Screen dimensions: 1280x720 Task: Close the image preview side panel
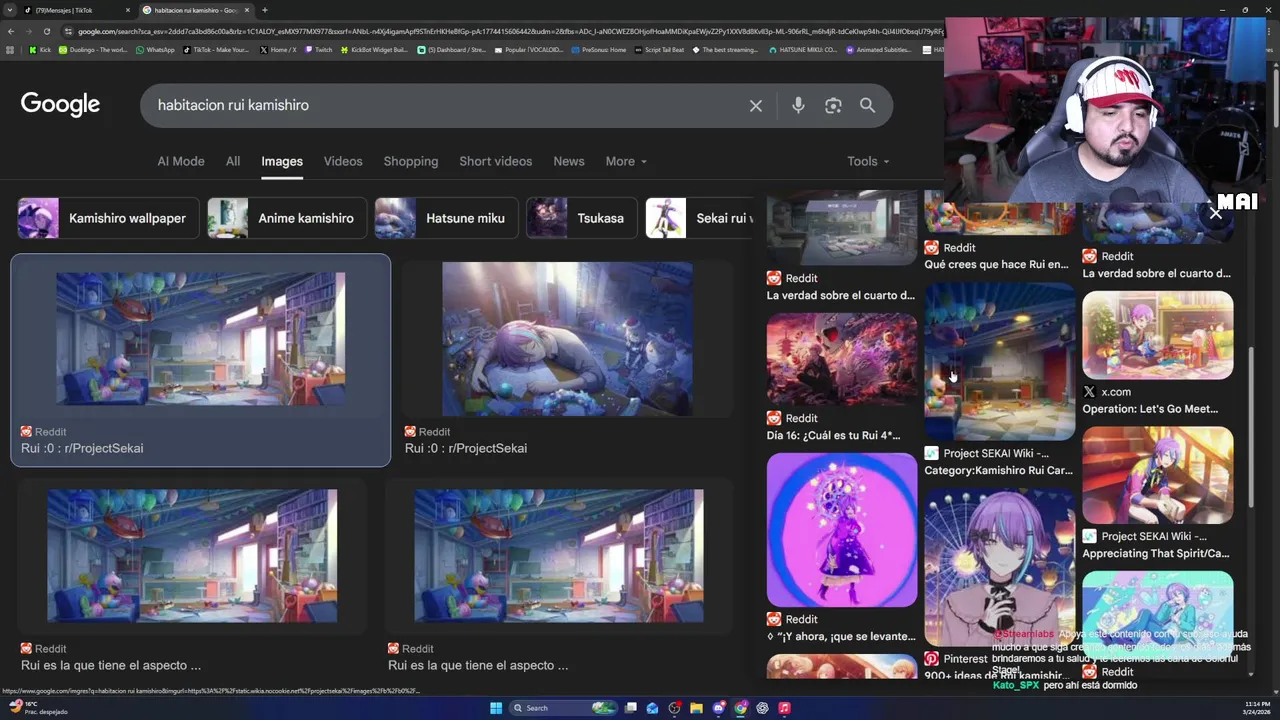pyautogui.click(x=1215, y=213)
